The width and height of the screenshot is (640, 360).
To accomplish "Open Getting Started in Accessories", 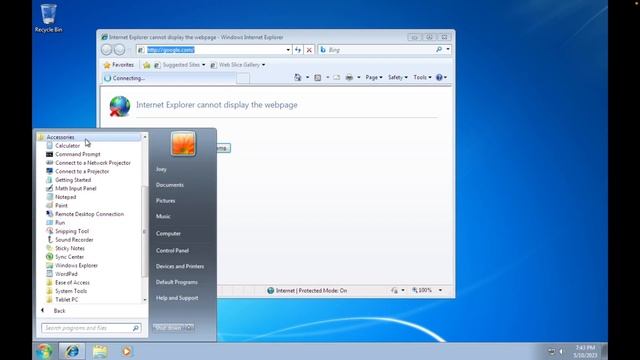I will pyautogui.click(x=73, y=180).
